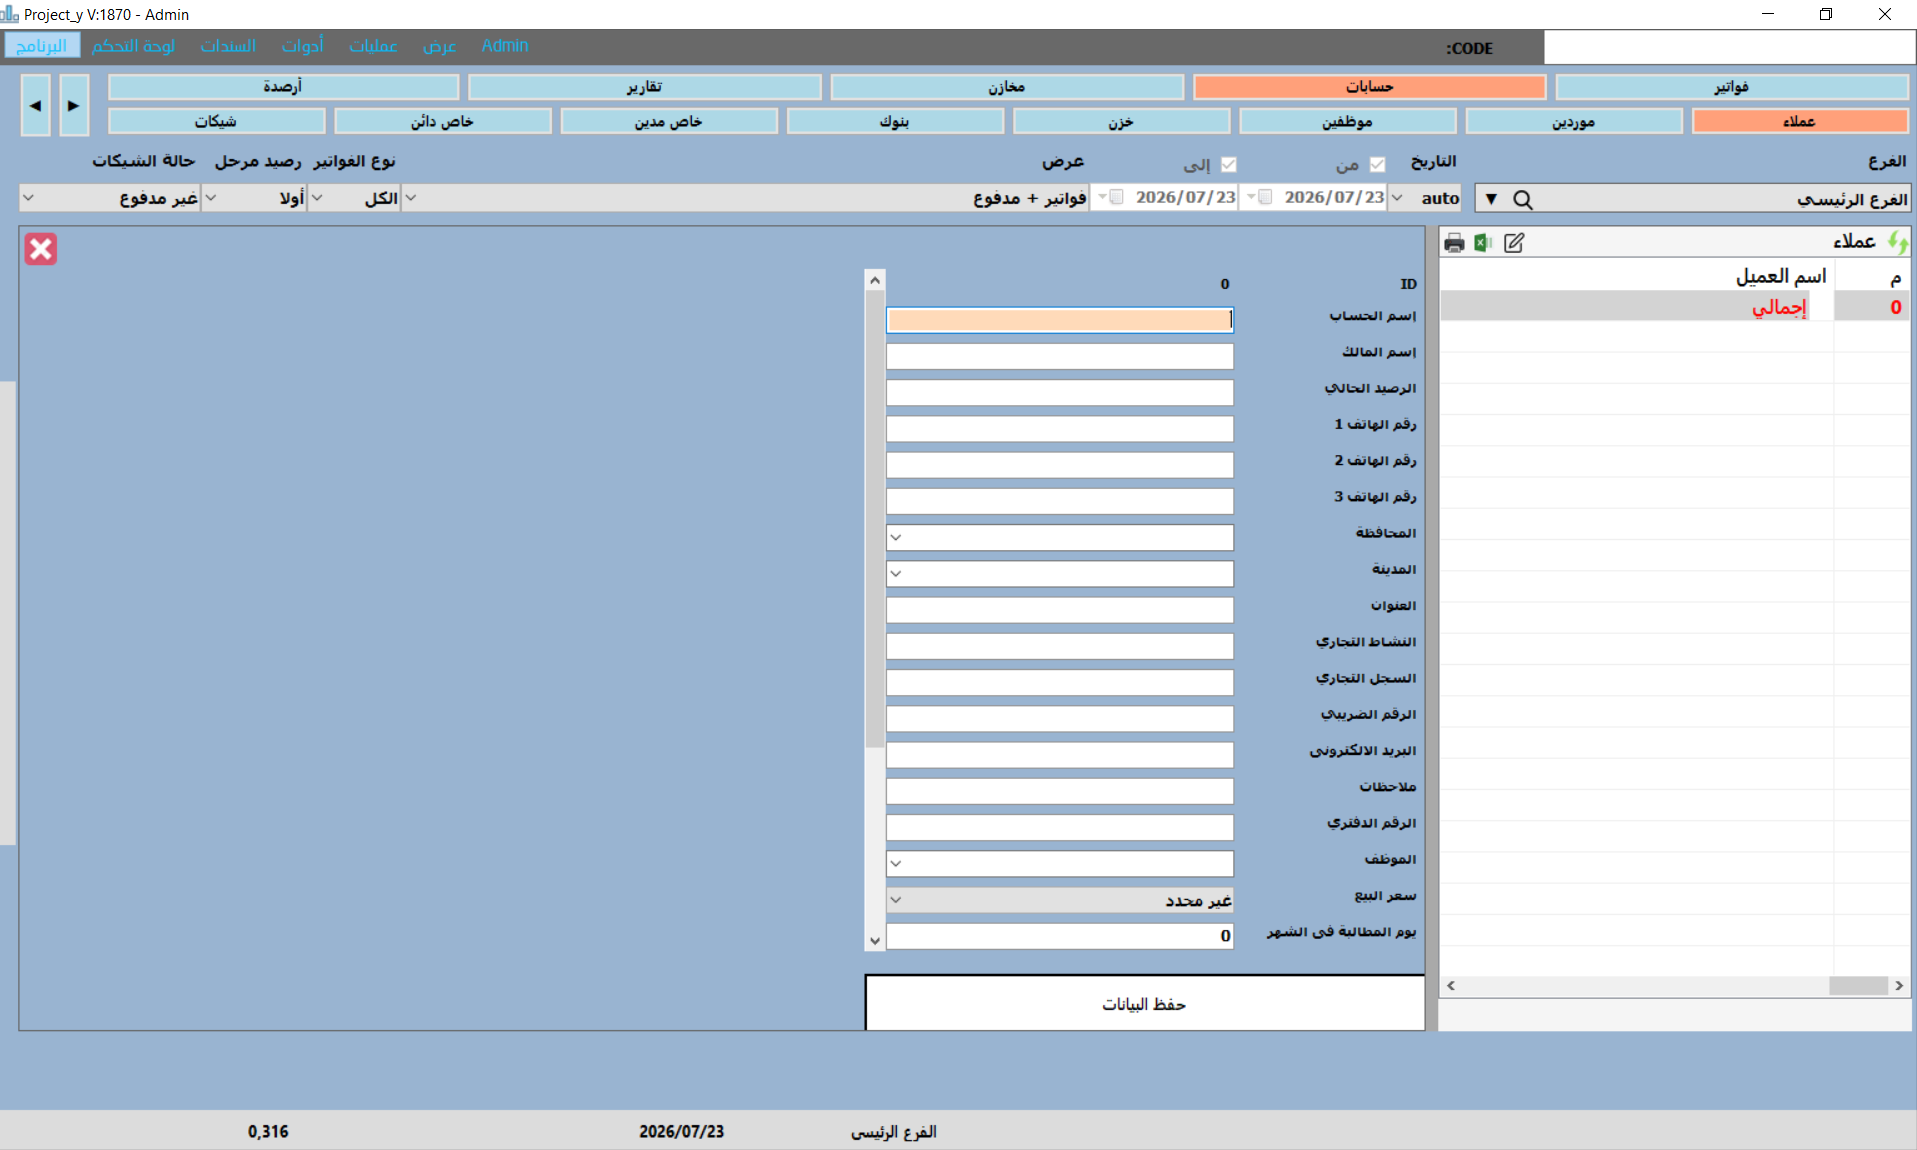
Task: Open the البرنامج menu
Action: pyautogui.click(x=42, y=46)
